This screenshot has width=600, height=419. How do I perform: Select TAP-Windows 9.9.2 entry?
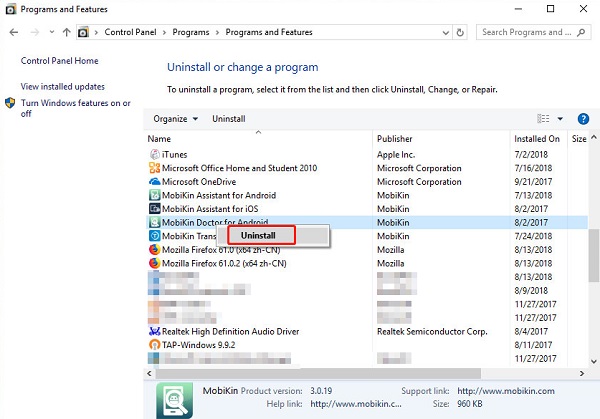pos(199,345)
